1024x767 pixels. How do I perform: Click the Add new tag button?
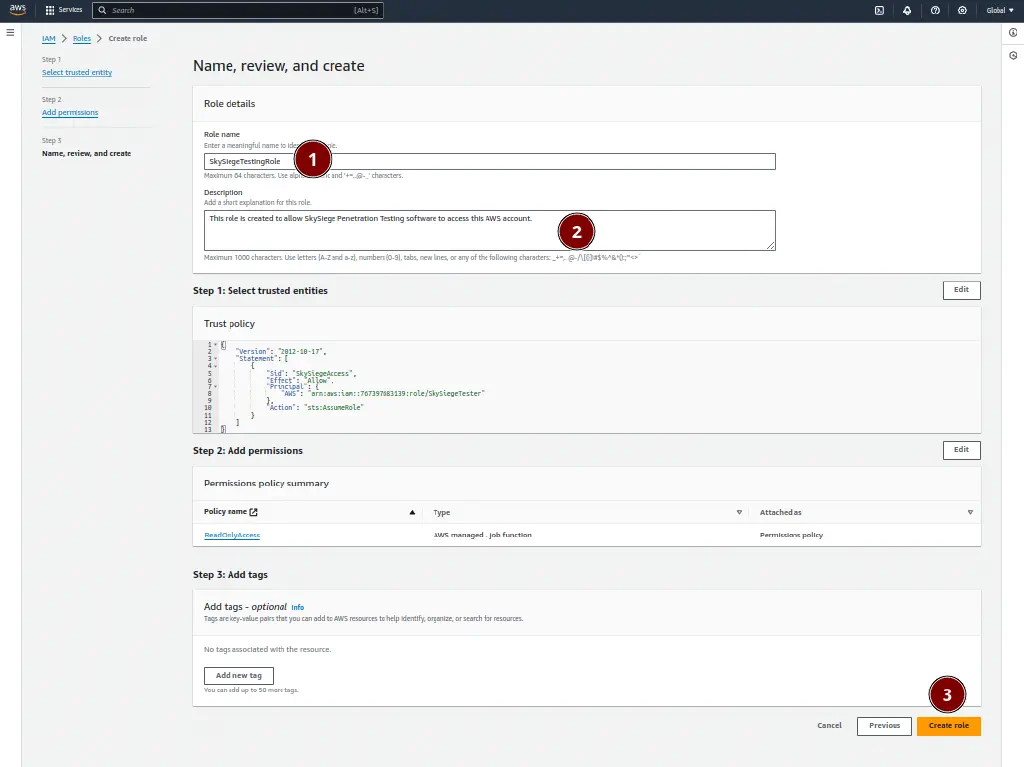238,676
